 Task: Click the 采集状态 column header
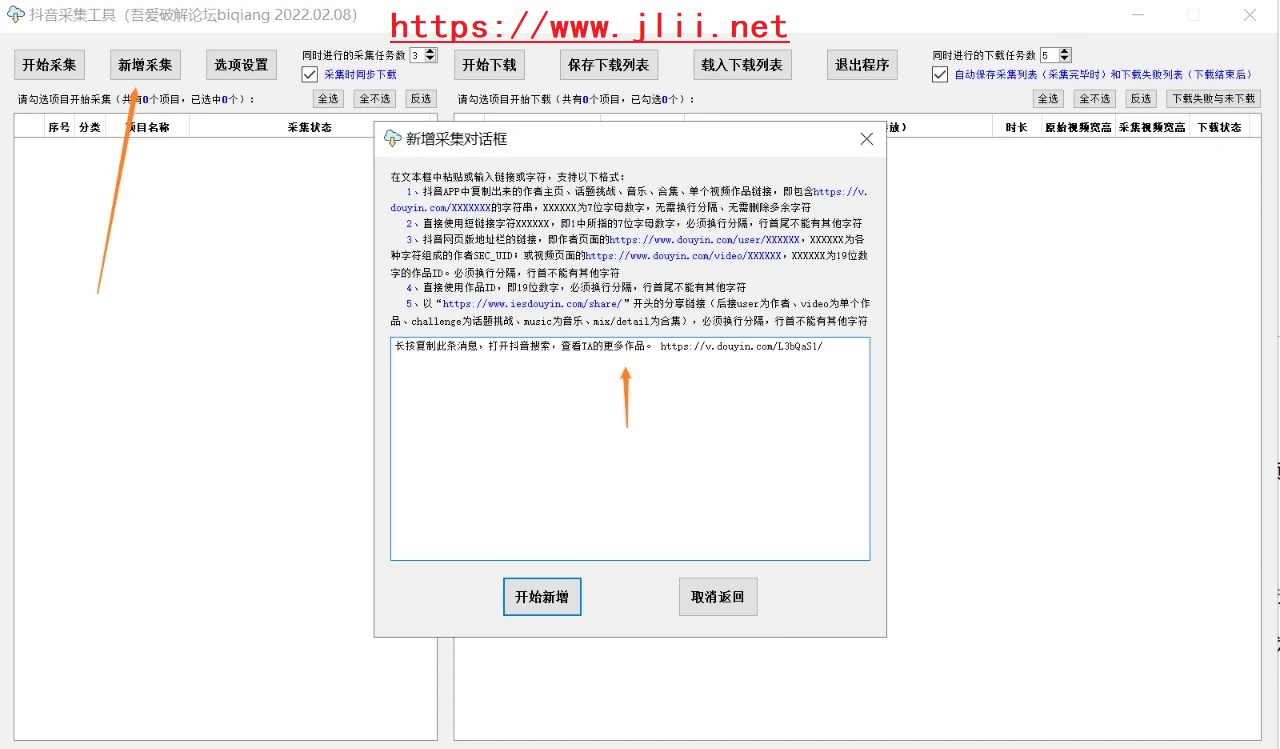310,127
